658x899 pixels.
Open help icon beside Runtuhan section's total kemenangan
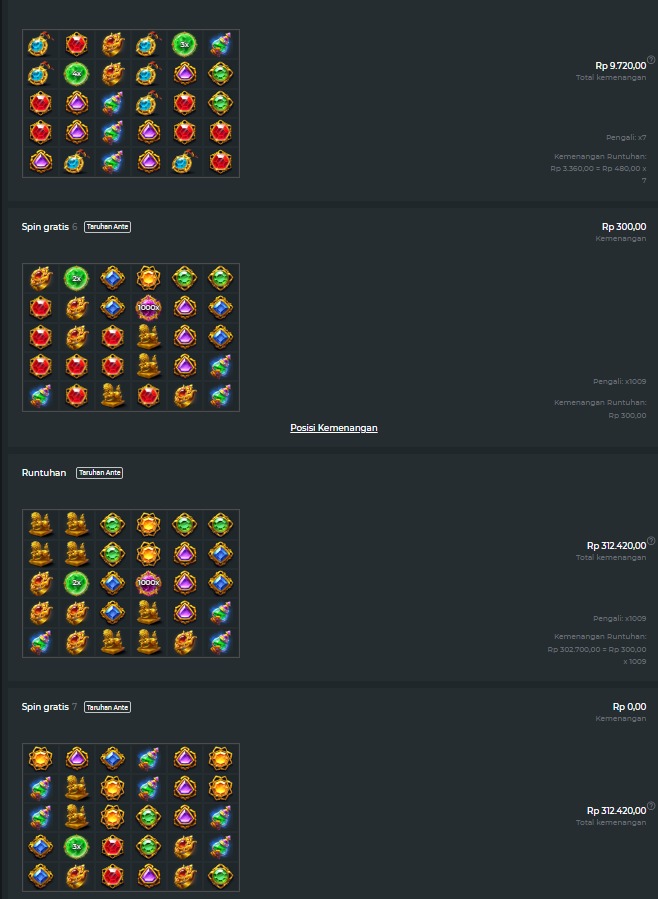pos(651,540)
